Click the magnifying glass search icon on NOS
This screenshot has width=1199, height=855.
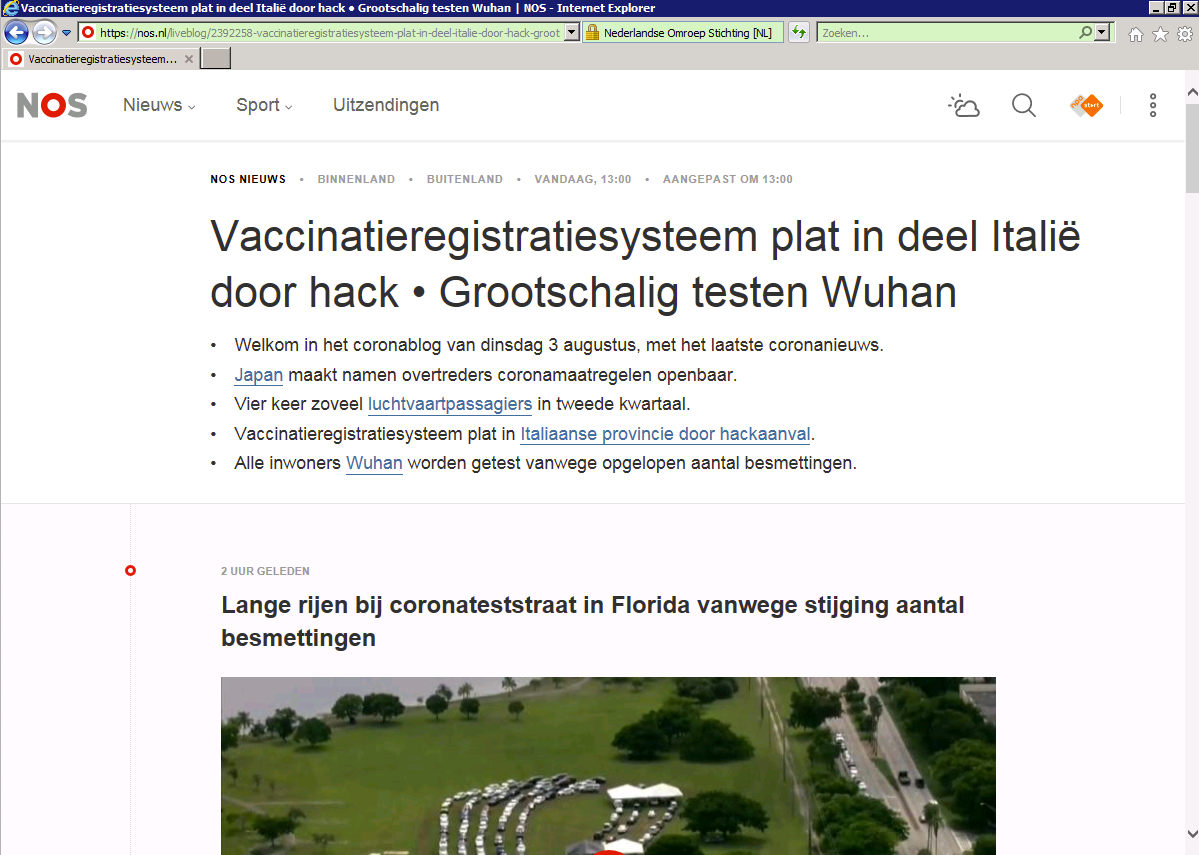[1023, 105]
